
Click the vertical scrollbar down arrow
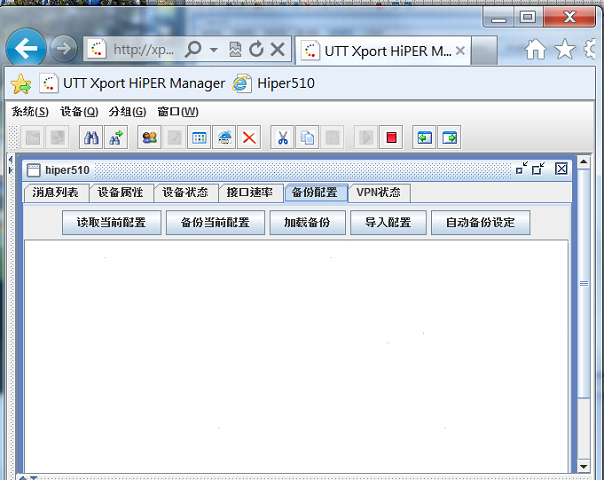pos(584,466)
